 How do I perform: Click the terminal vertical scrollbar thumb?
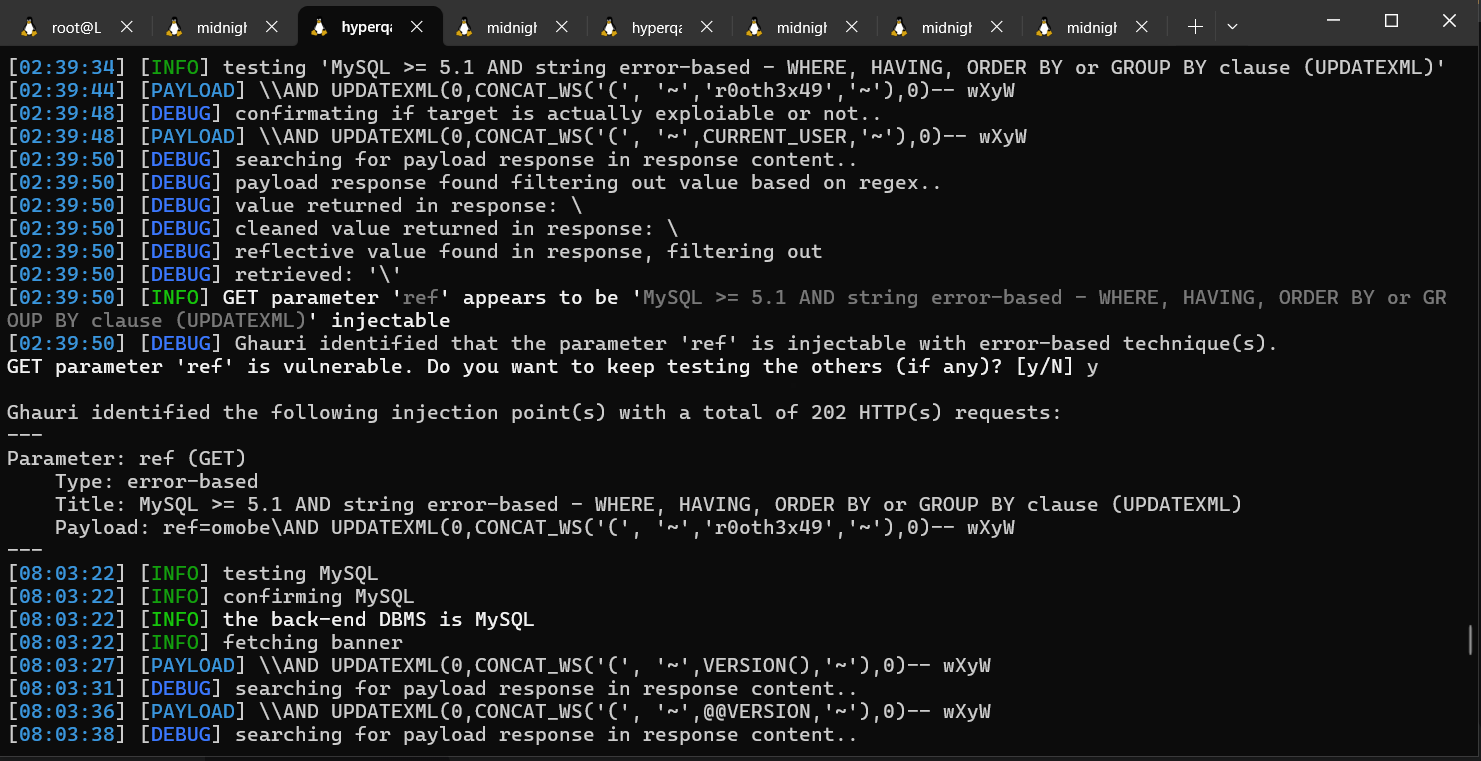[x=1470, y=639]
